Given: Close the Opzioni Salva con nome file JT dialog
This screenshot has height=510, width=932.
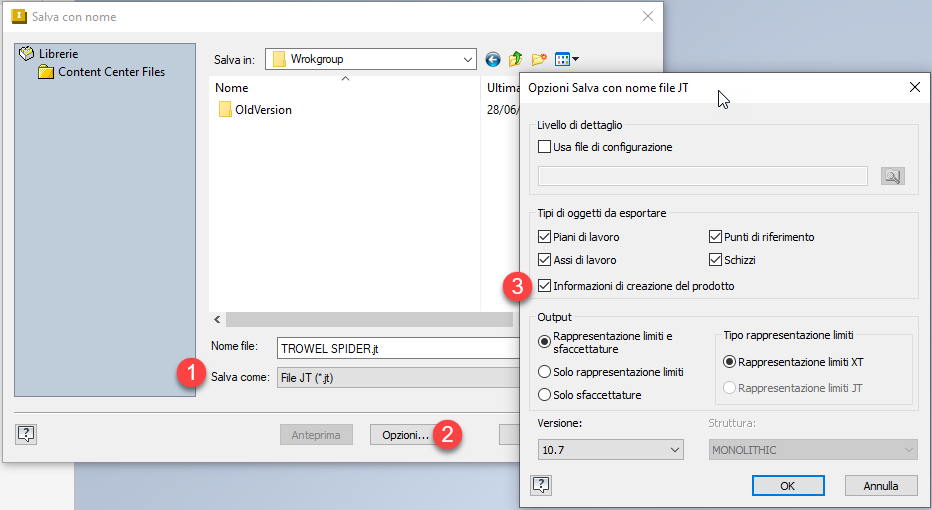Looking at the screenshot, I should click(x=915, y=87).
